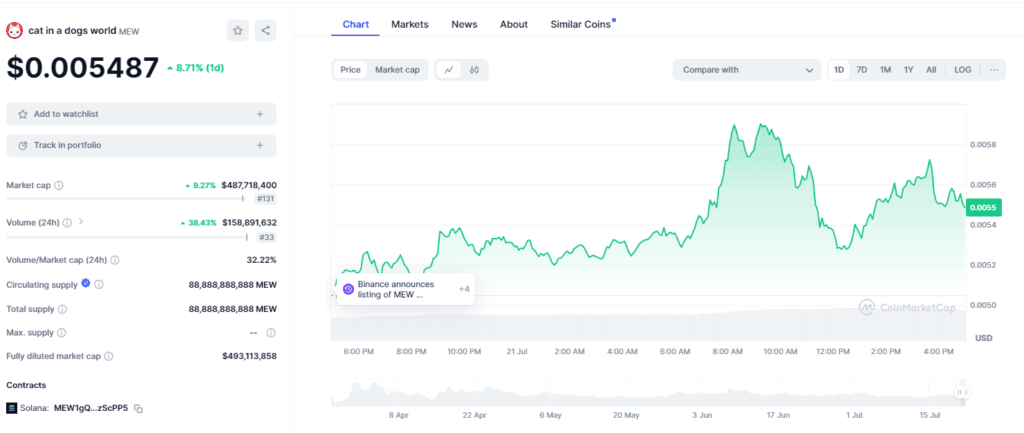Open Total supply info icon
The height and width of the screenshot is (433, 1024).
[62, 309]
